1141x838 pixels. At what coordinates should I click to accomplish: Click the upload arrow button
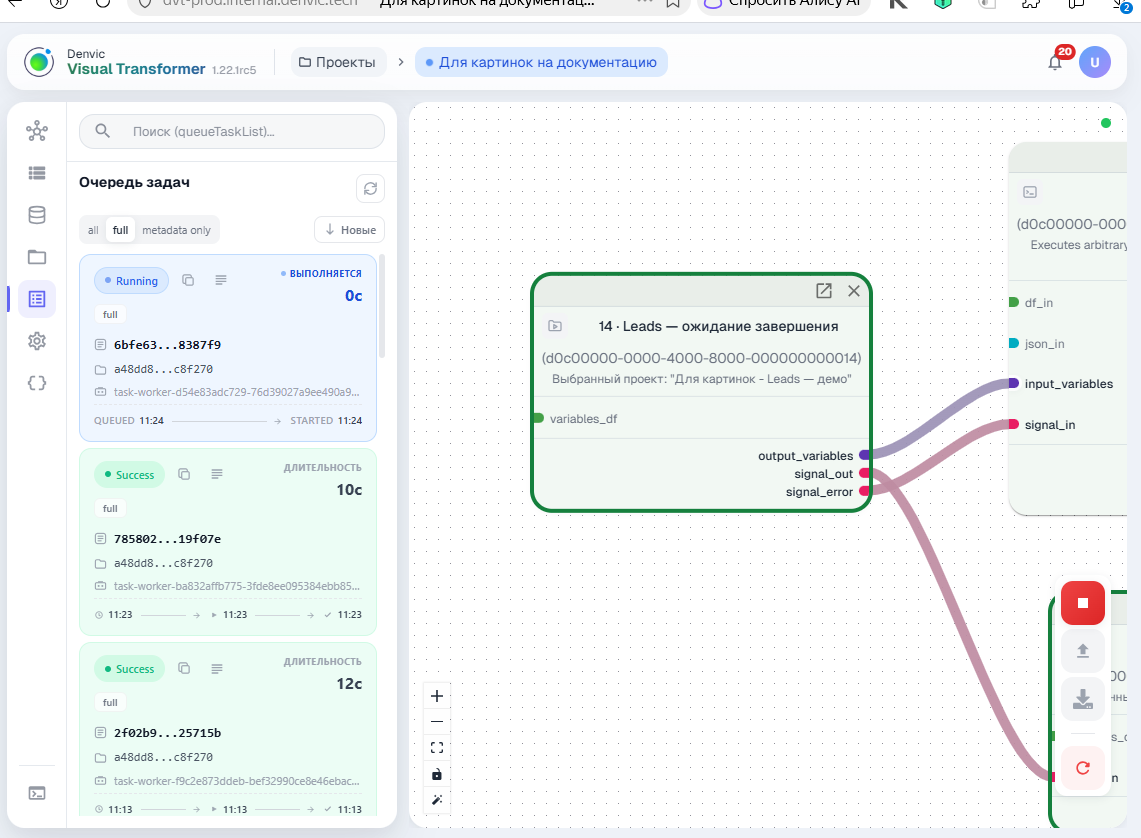point(1083,651)
